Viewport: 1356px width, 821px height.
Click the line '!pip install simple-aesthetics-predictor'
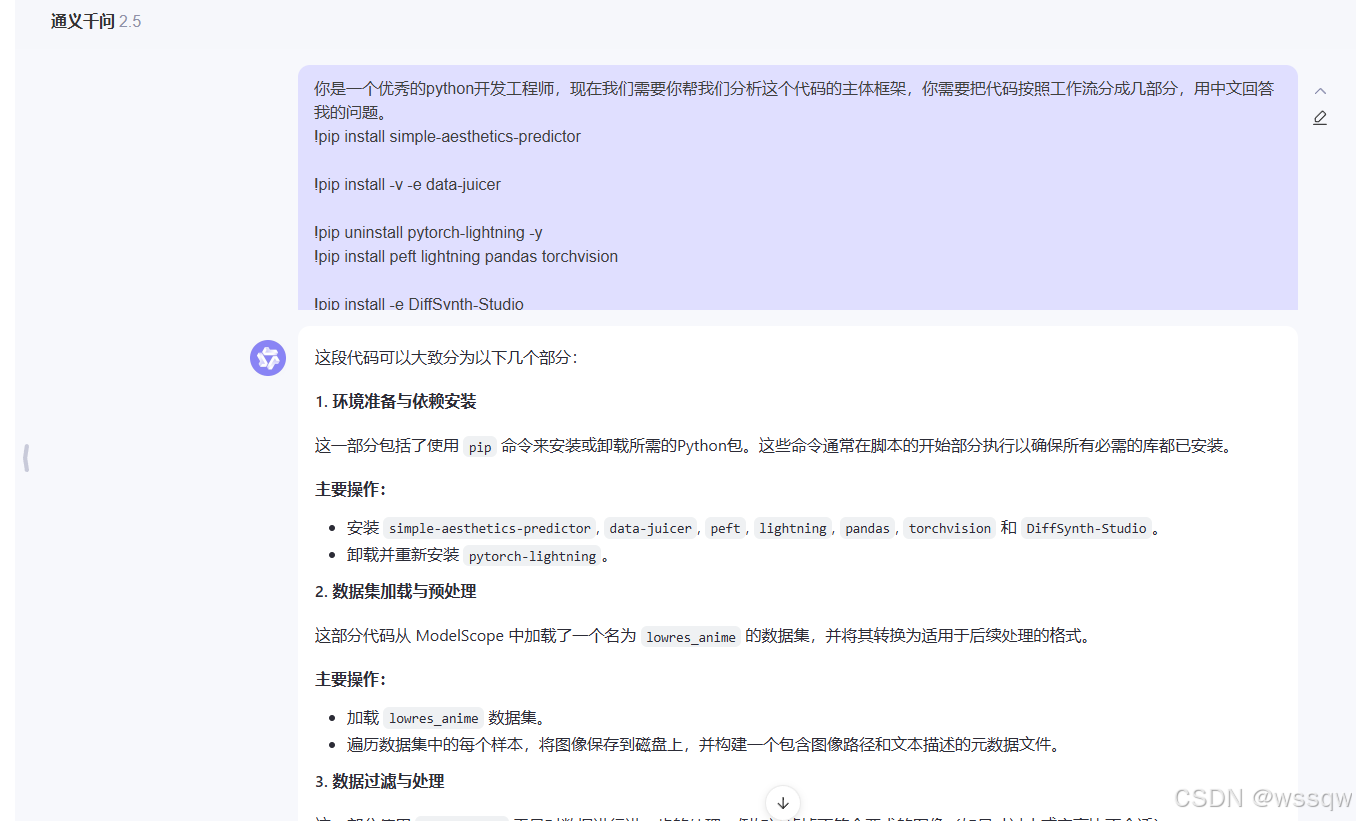click(447, 136)
